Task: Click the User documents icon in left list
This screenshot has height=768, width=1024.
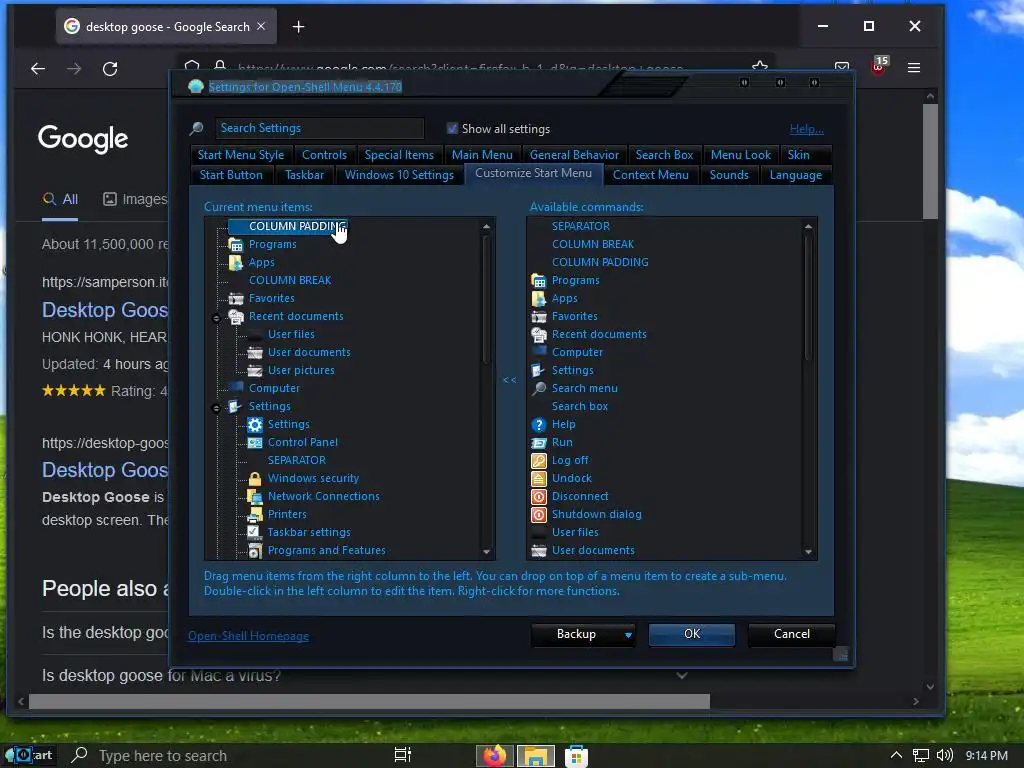Action: (x=255, y=353)
